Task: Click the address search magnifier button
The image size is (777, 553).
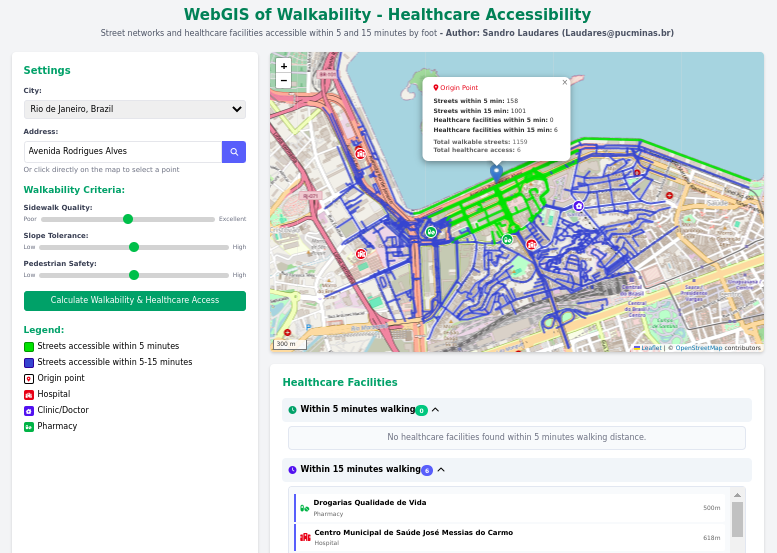Action: tap(234, 152)
